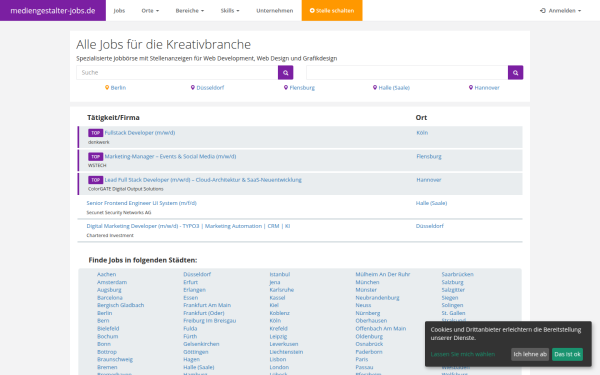Open Offenbach Am Main in the city list
The image size is (600, 375).
click(x=381, y=329)
